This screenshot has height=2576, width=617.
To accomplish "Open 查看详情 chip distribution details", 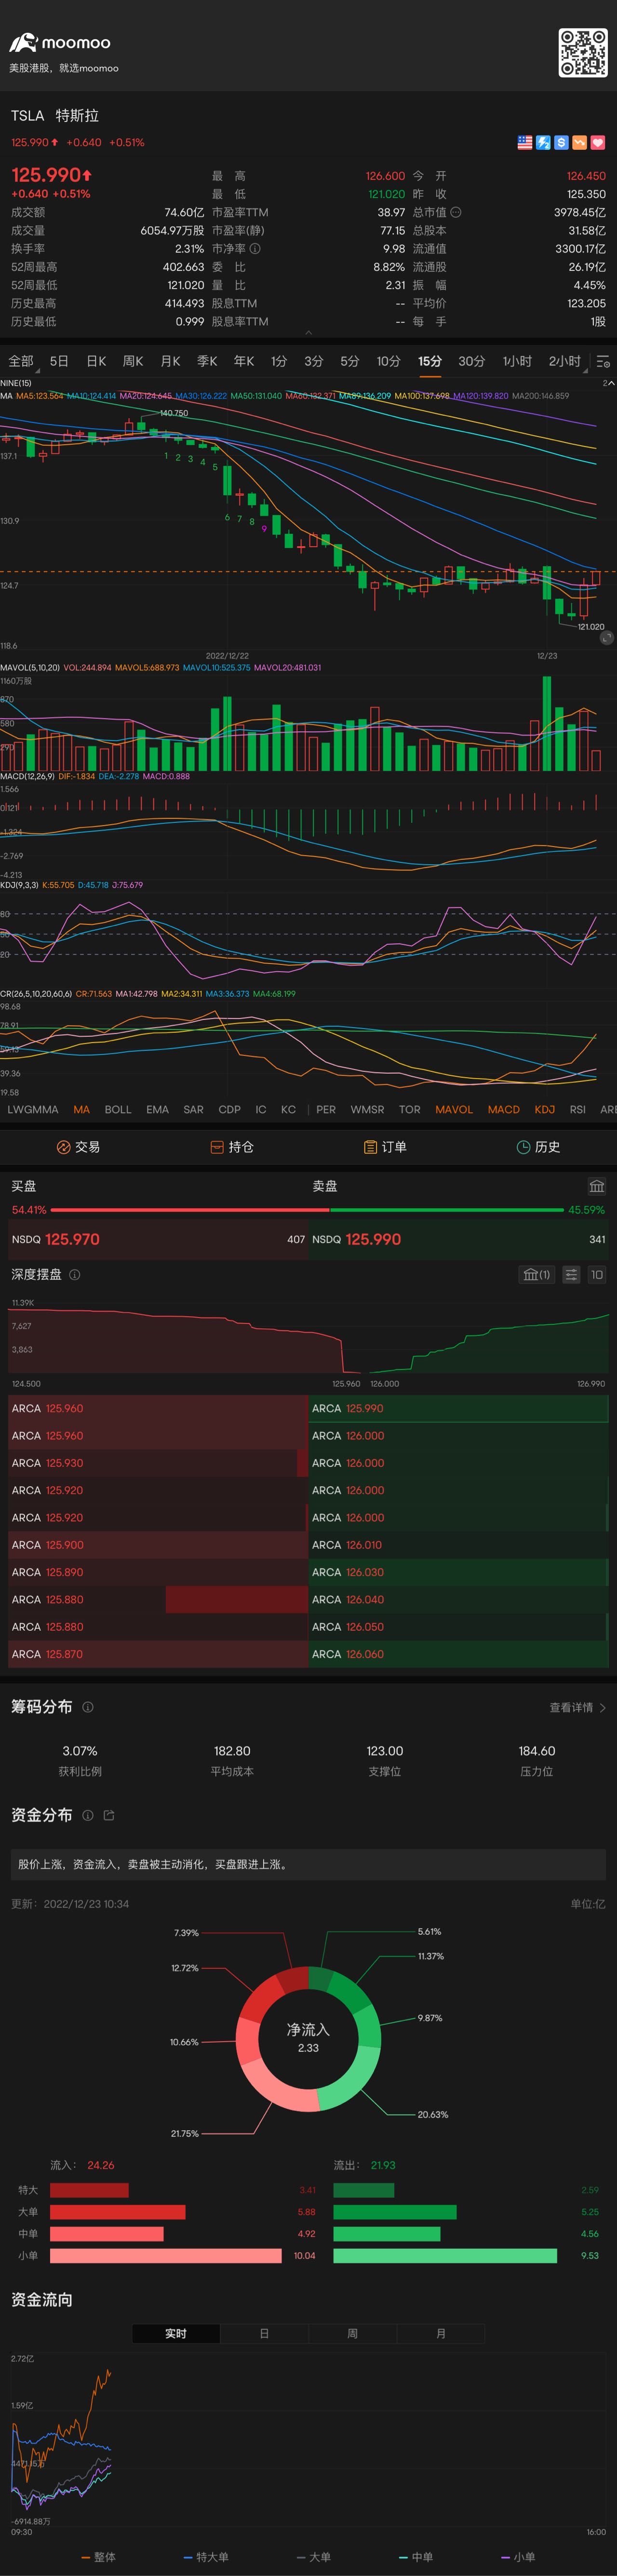I will tap(577, 1708).
